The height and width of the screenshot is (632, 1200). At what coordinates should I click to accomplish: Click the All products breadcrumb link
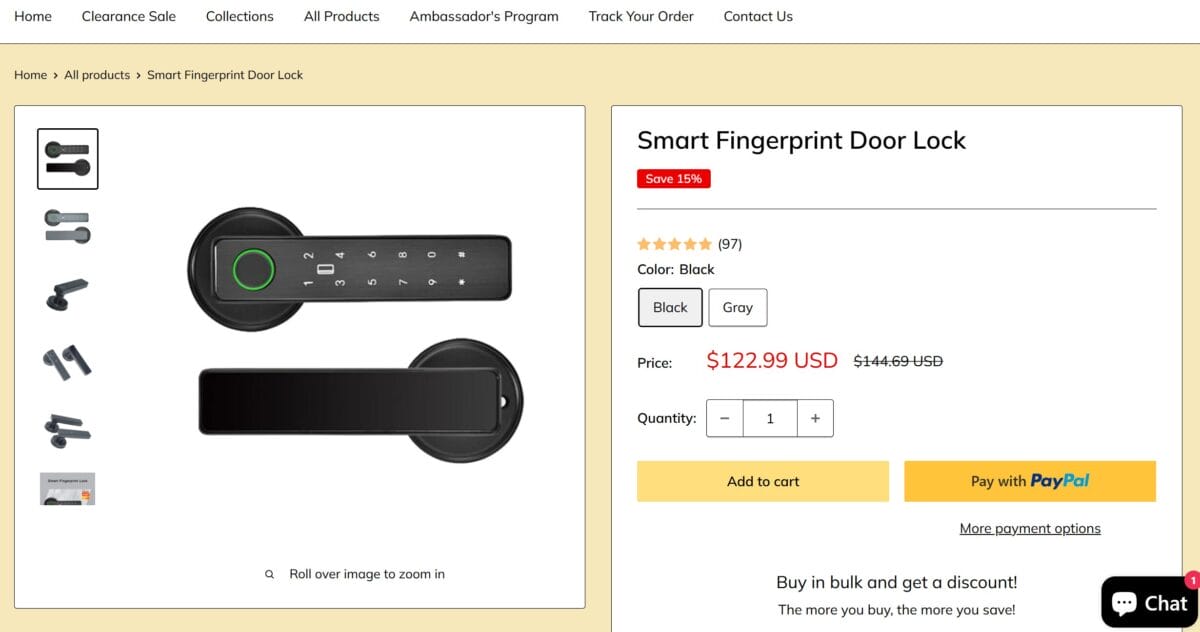(97, 74)
